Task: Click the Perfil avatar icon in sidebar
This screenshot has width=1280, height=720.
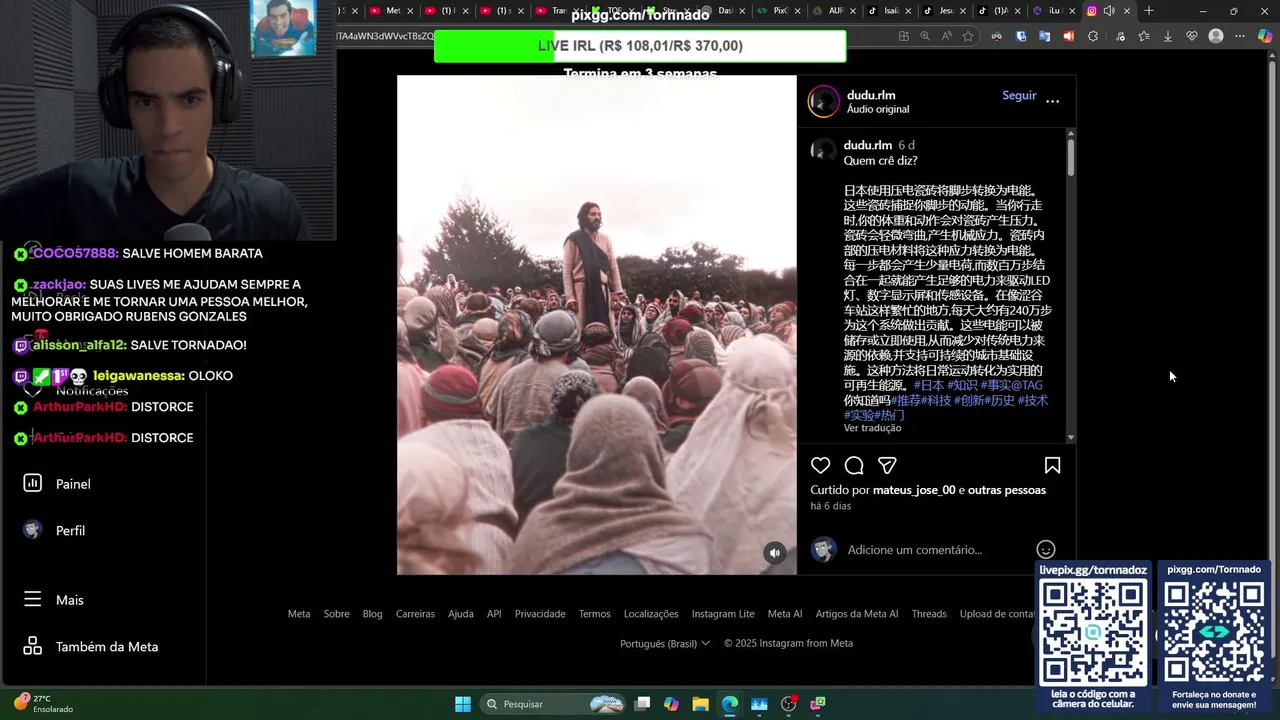Action: pyautogui.click(x=32, y=530)
